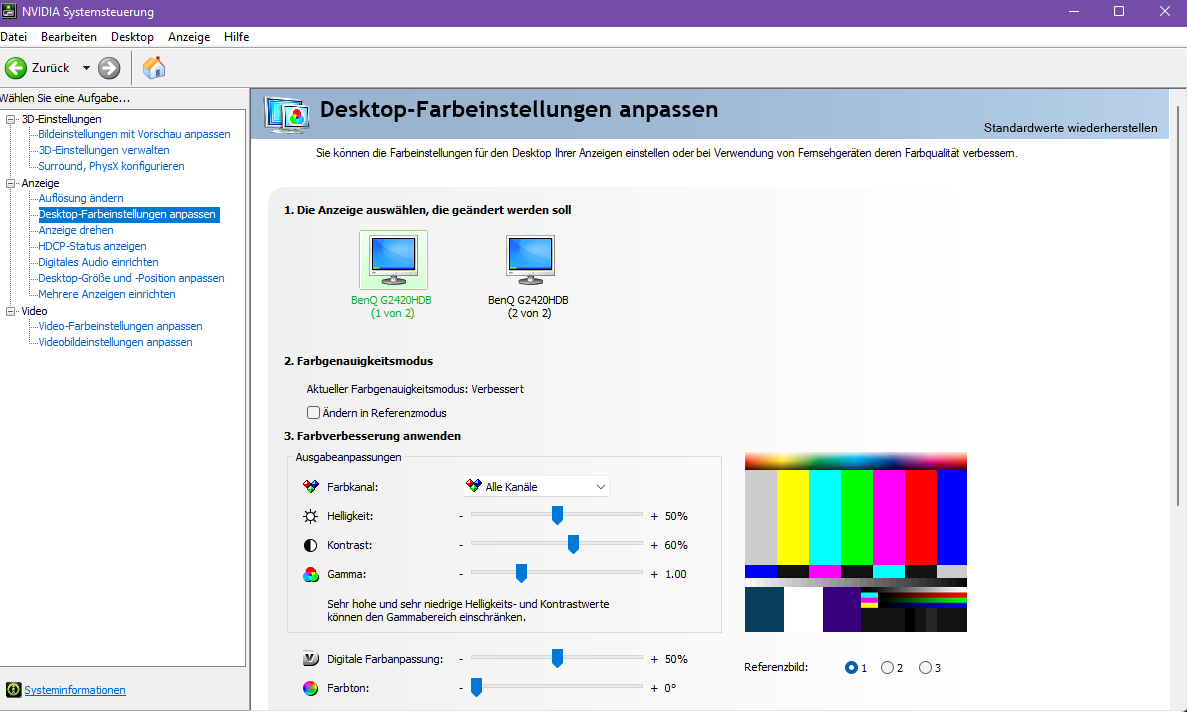Click the Kontrast half-circle icon
The image size is (1187, 712).
point(310,545)
